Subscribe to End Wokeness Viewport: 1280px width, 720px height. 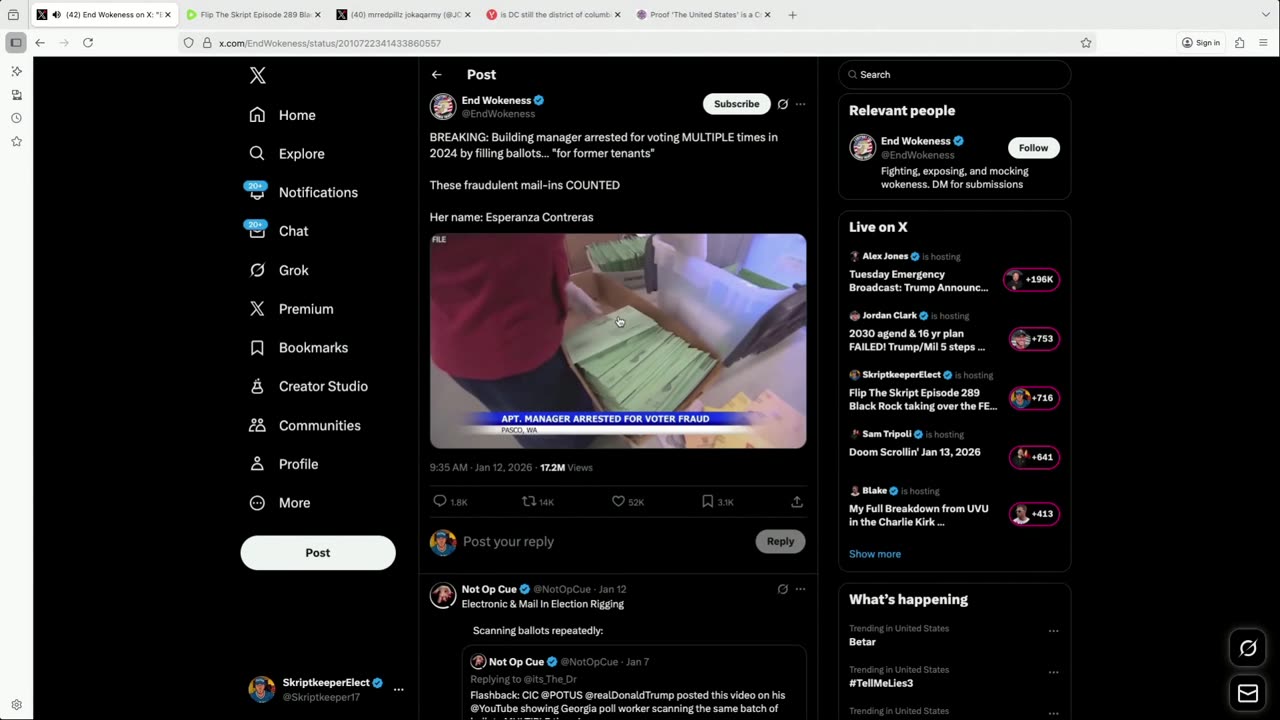[x=736, y=104]
